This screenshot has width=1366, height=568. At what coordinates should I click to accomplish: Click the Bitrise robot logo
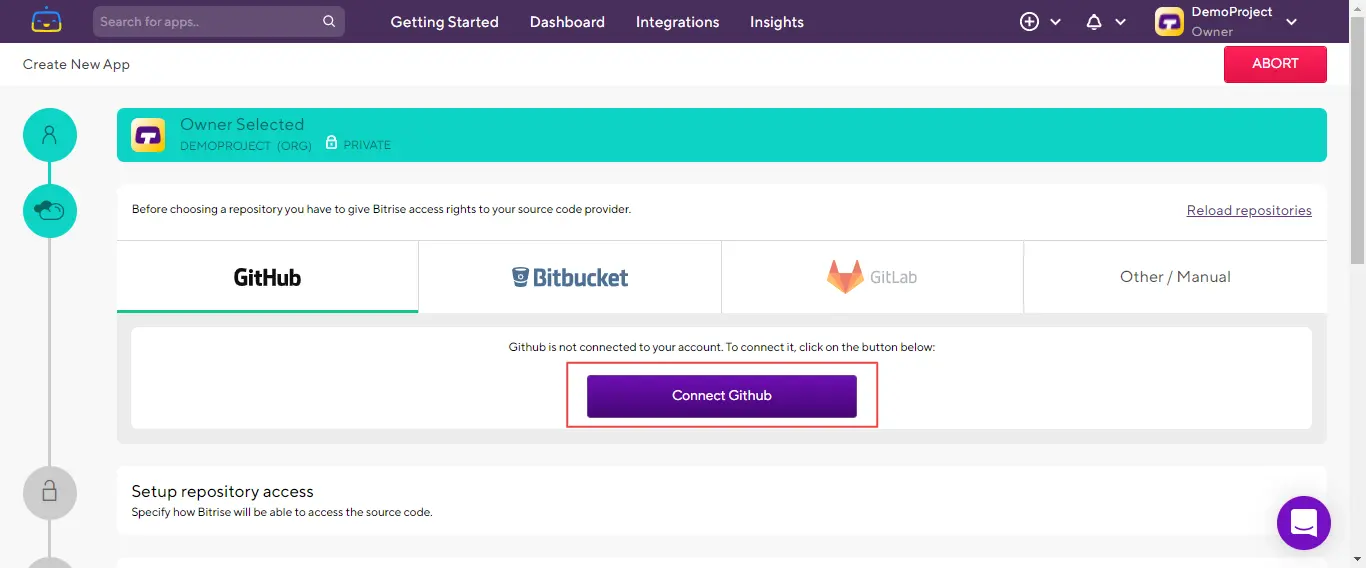tap(46, 21)
